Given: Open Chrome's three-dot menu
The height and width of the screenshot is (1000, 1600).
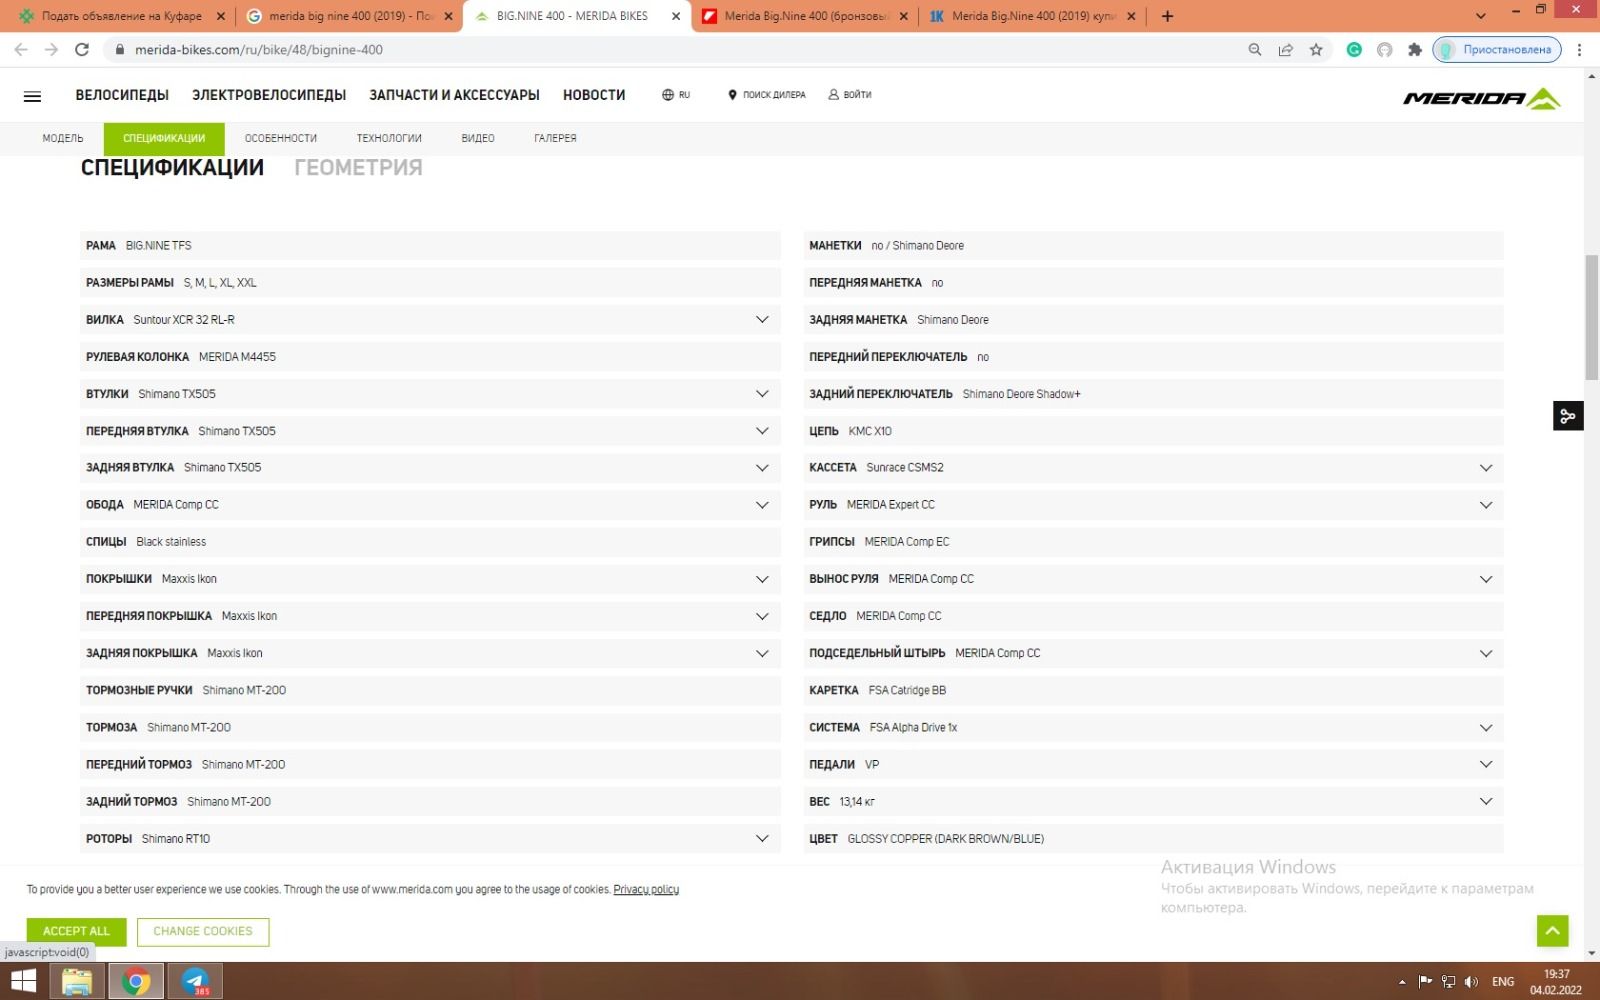Looking at the screenshot, I should pyautogui.click(x=1580, y=50).
